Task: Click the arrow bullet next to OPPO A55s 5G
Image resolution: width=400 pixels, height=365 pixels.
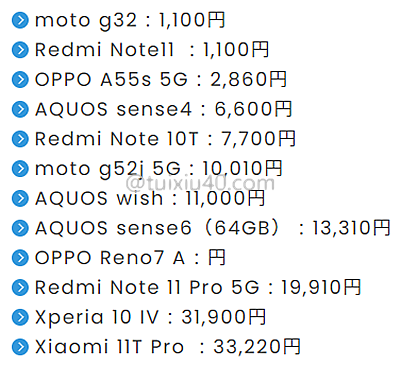Action: coord(20,80)
